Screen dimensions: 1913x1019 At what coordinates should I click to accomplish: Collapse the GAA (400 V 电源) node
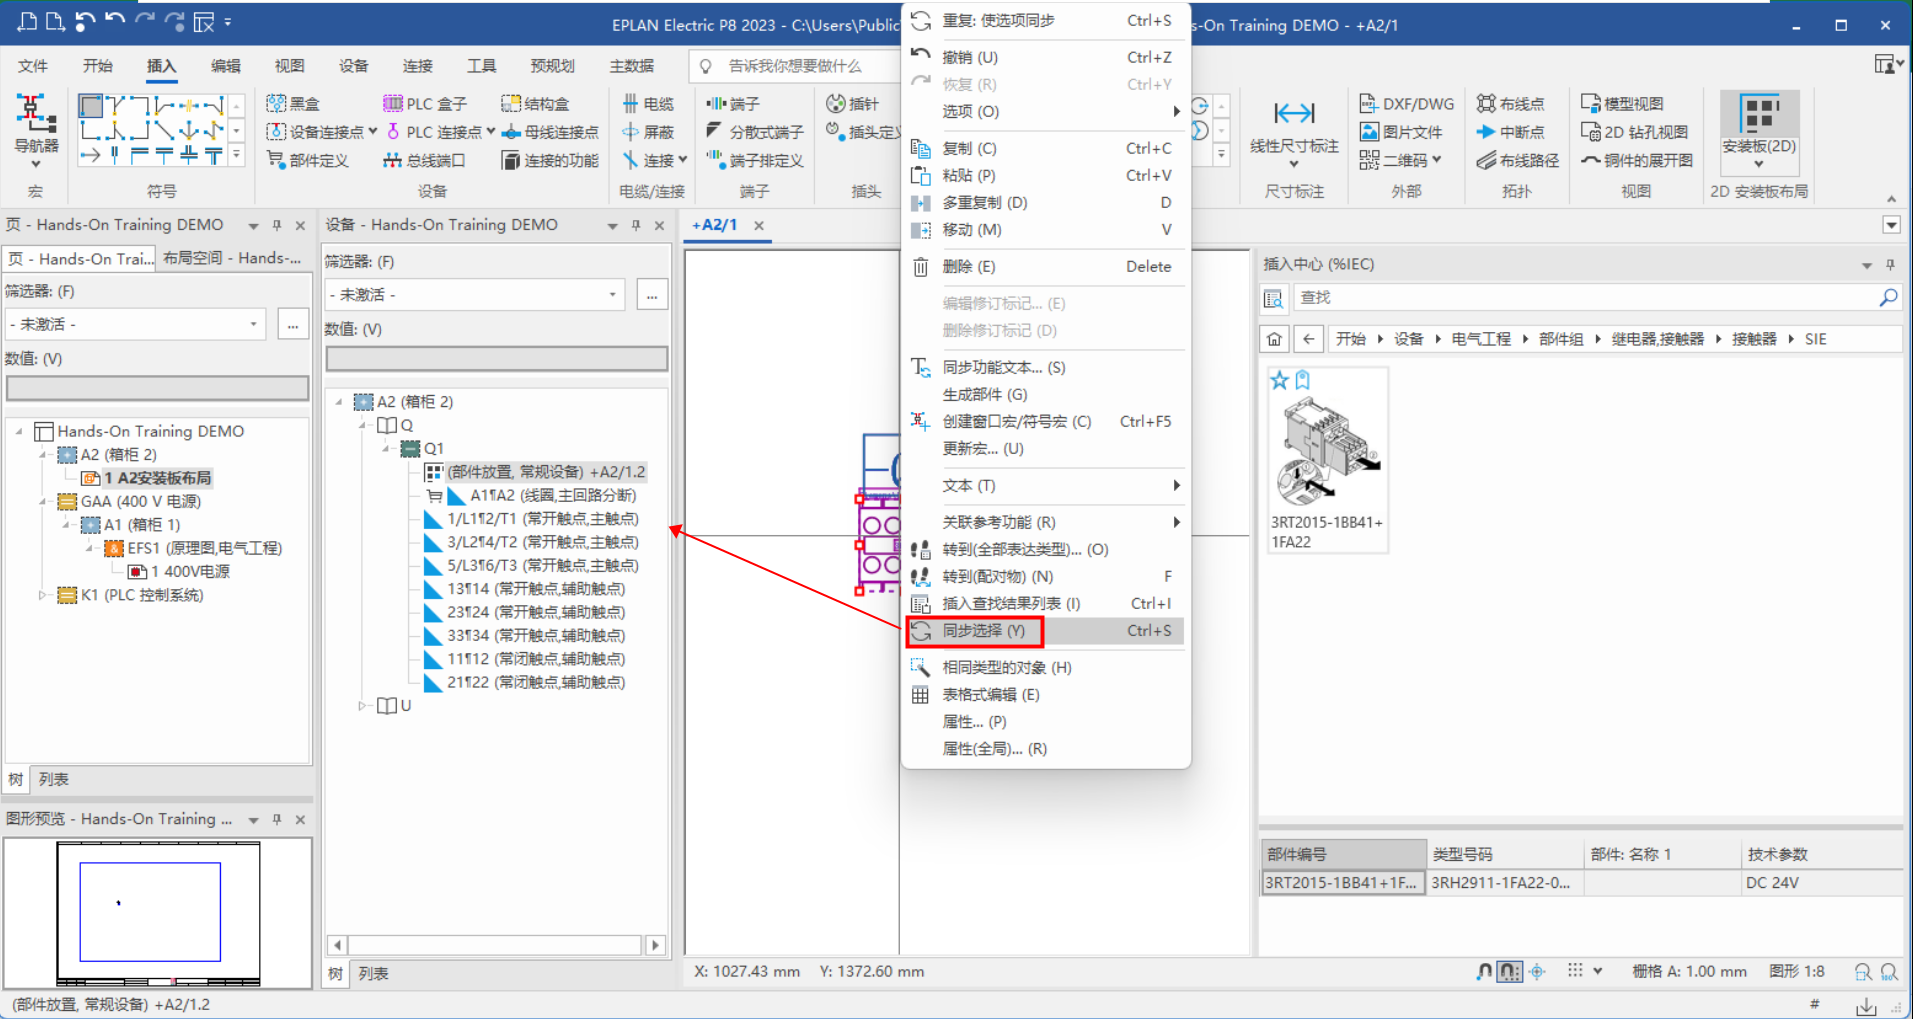click(42, 502)
